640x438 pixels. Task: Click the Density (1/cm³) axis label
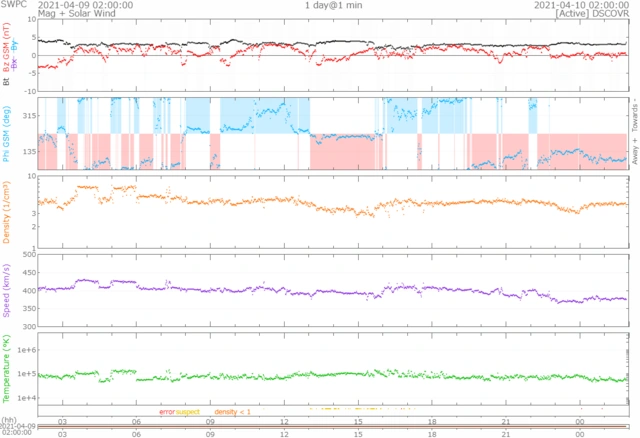8,211
